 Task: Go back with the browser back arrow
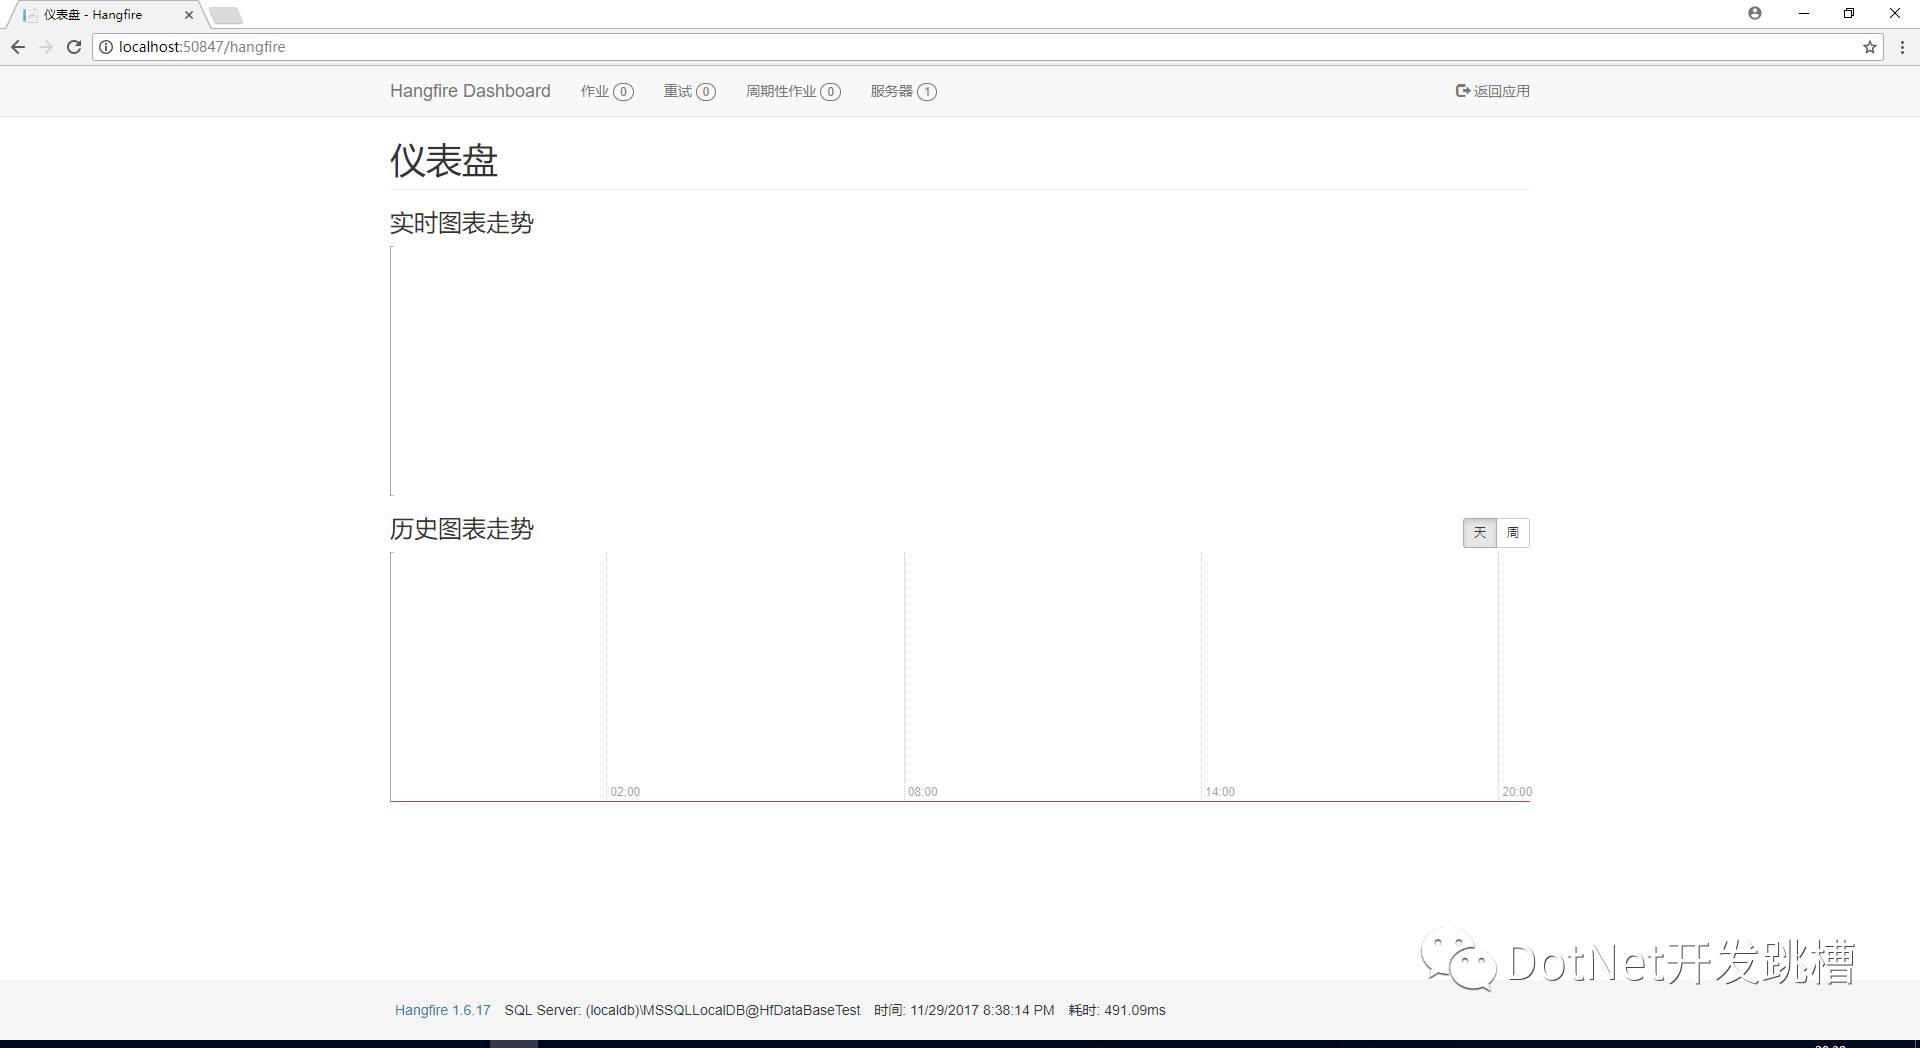tap(17, 47)
